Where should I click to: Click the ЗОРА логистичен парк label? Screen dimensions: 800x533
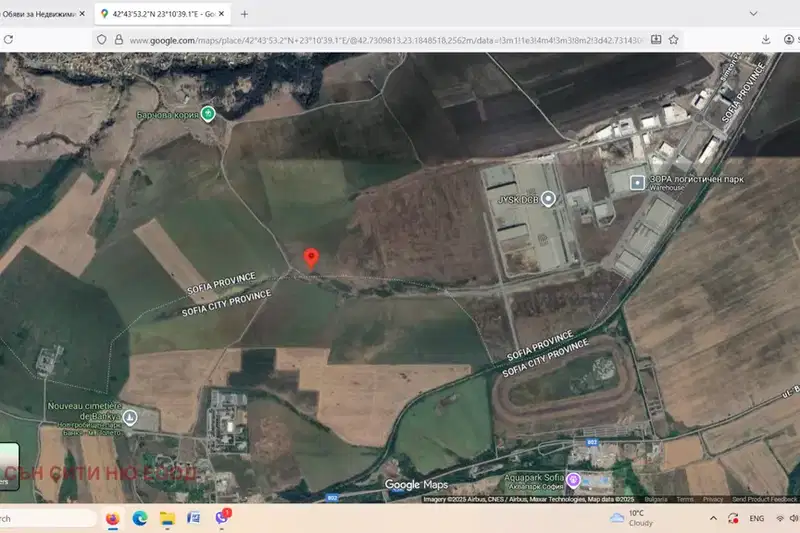[696, 179]
